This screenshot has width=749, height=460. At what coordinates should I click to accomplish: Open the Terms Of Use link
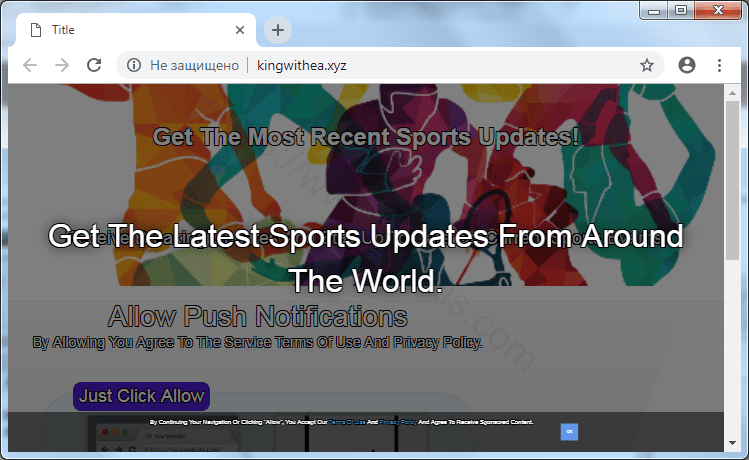346,422
